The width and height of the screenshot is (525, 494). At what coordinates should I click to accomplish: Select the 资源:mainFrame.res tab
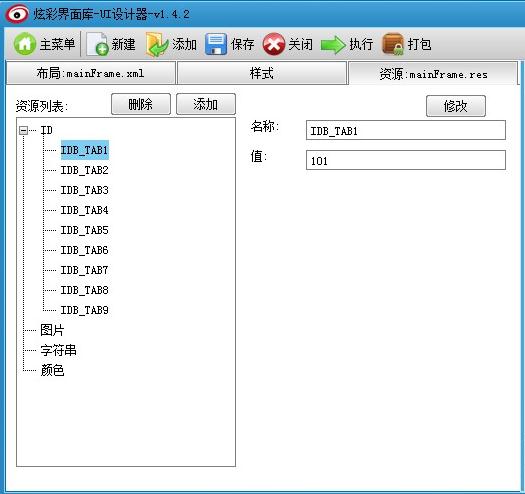click(x=433, y=73)
